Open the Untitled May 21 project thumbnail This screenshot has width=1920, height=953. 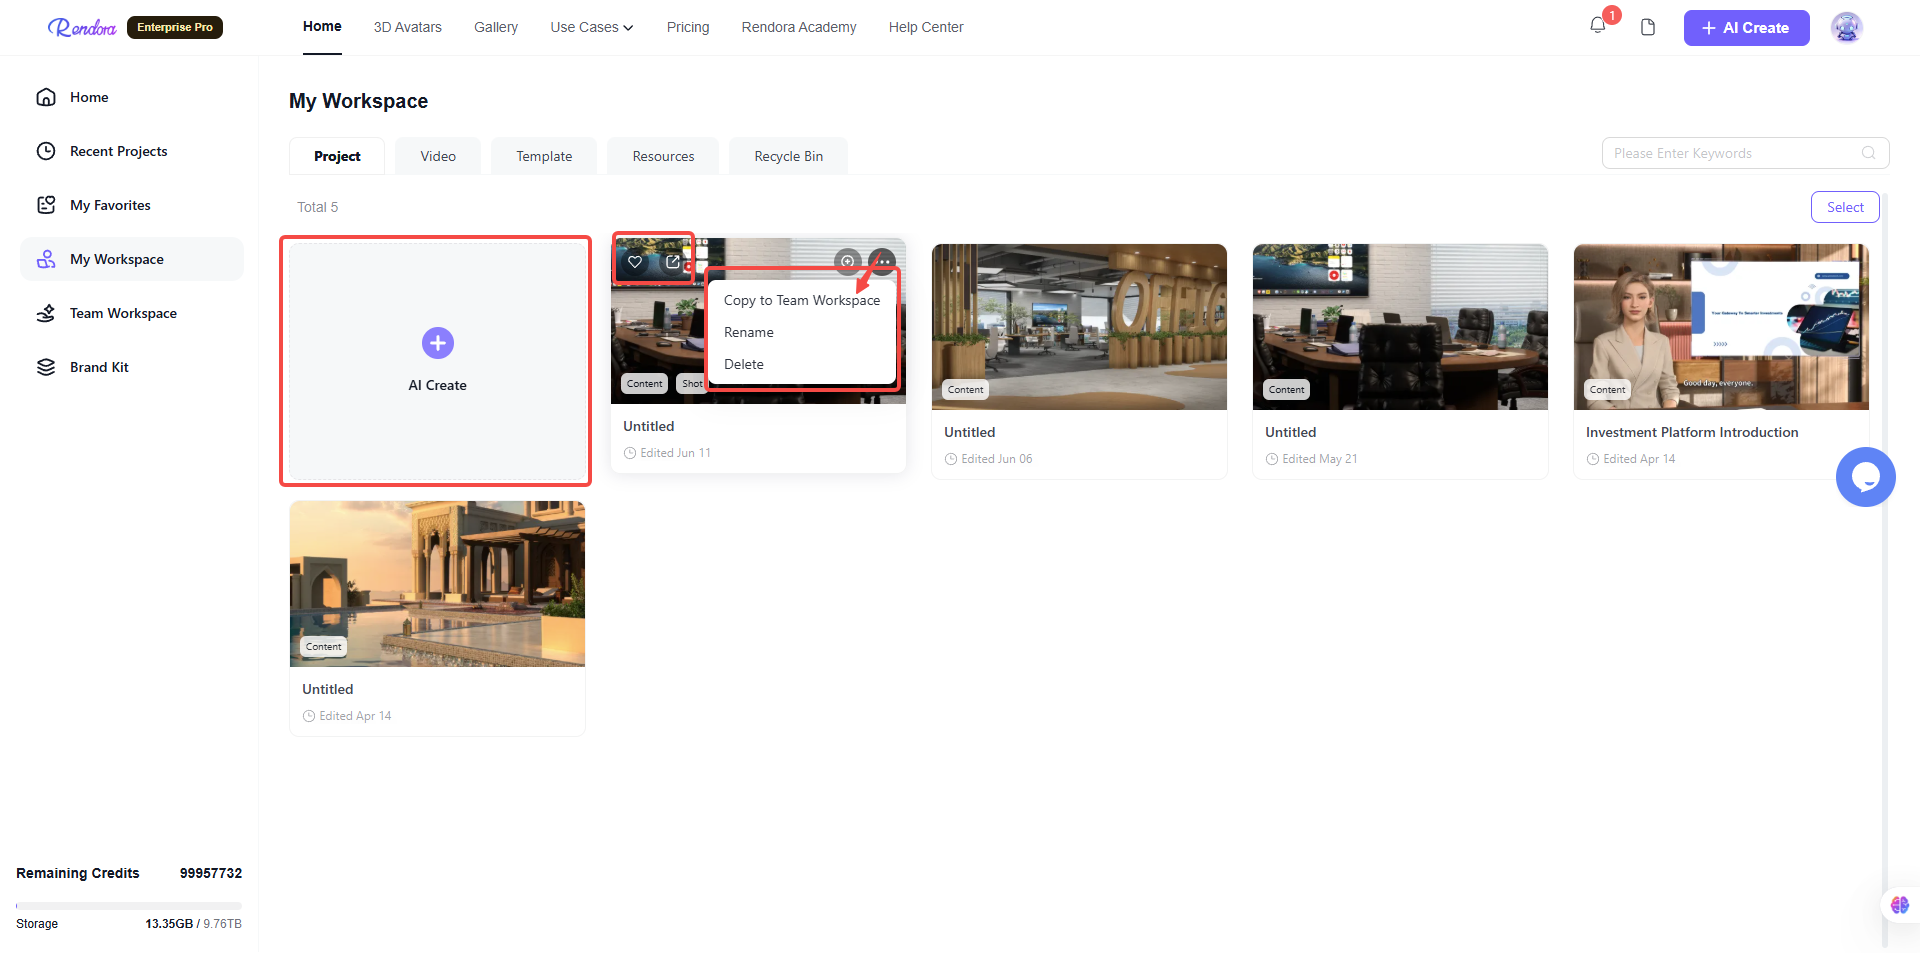tap(1400, 327)
